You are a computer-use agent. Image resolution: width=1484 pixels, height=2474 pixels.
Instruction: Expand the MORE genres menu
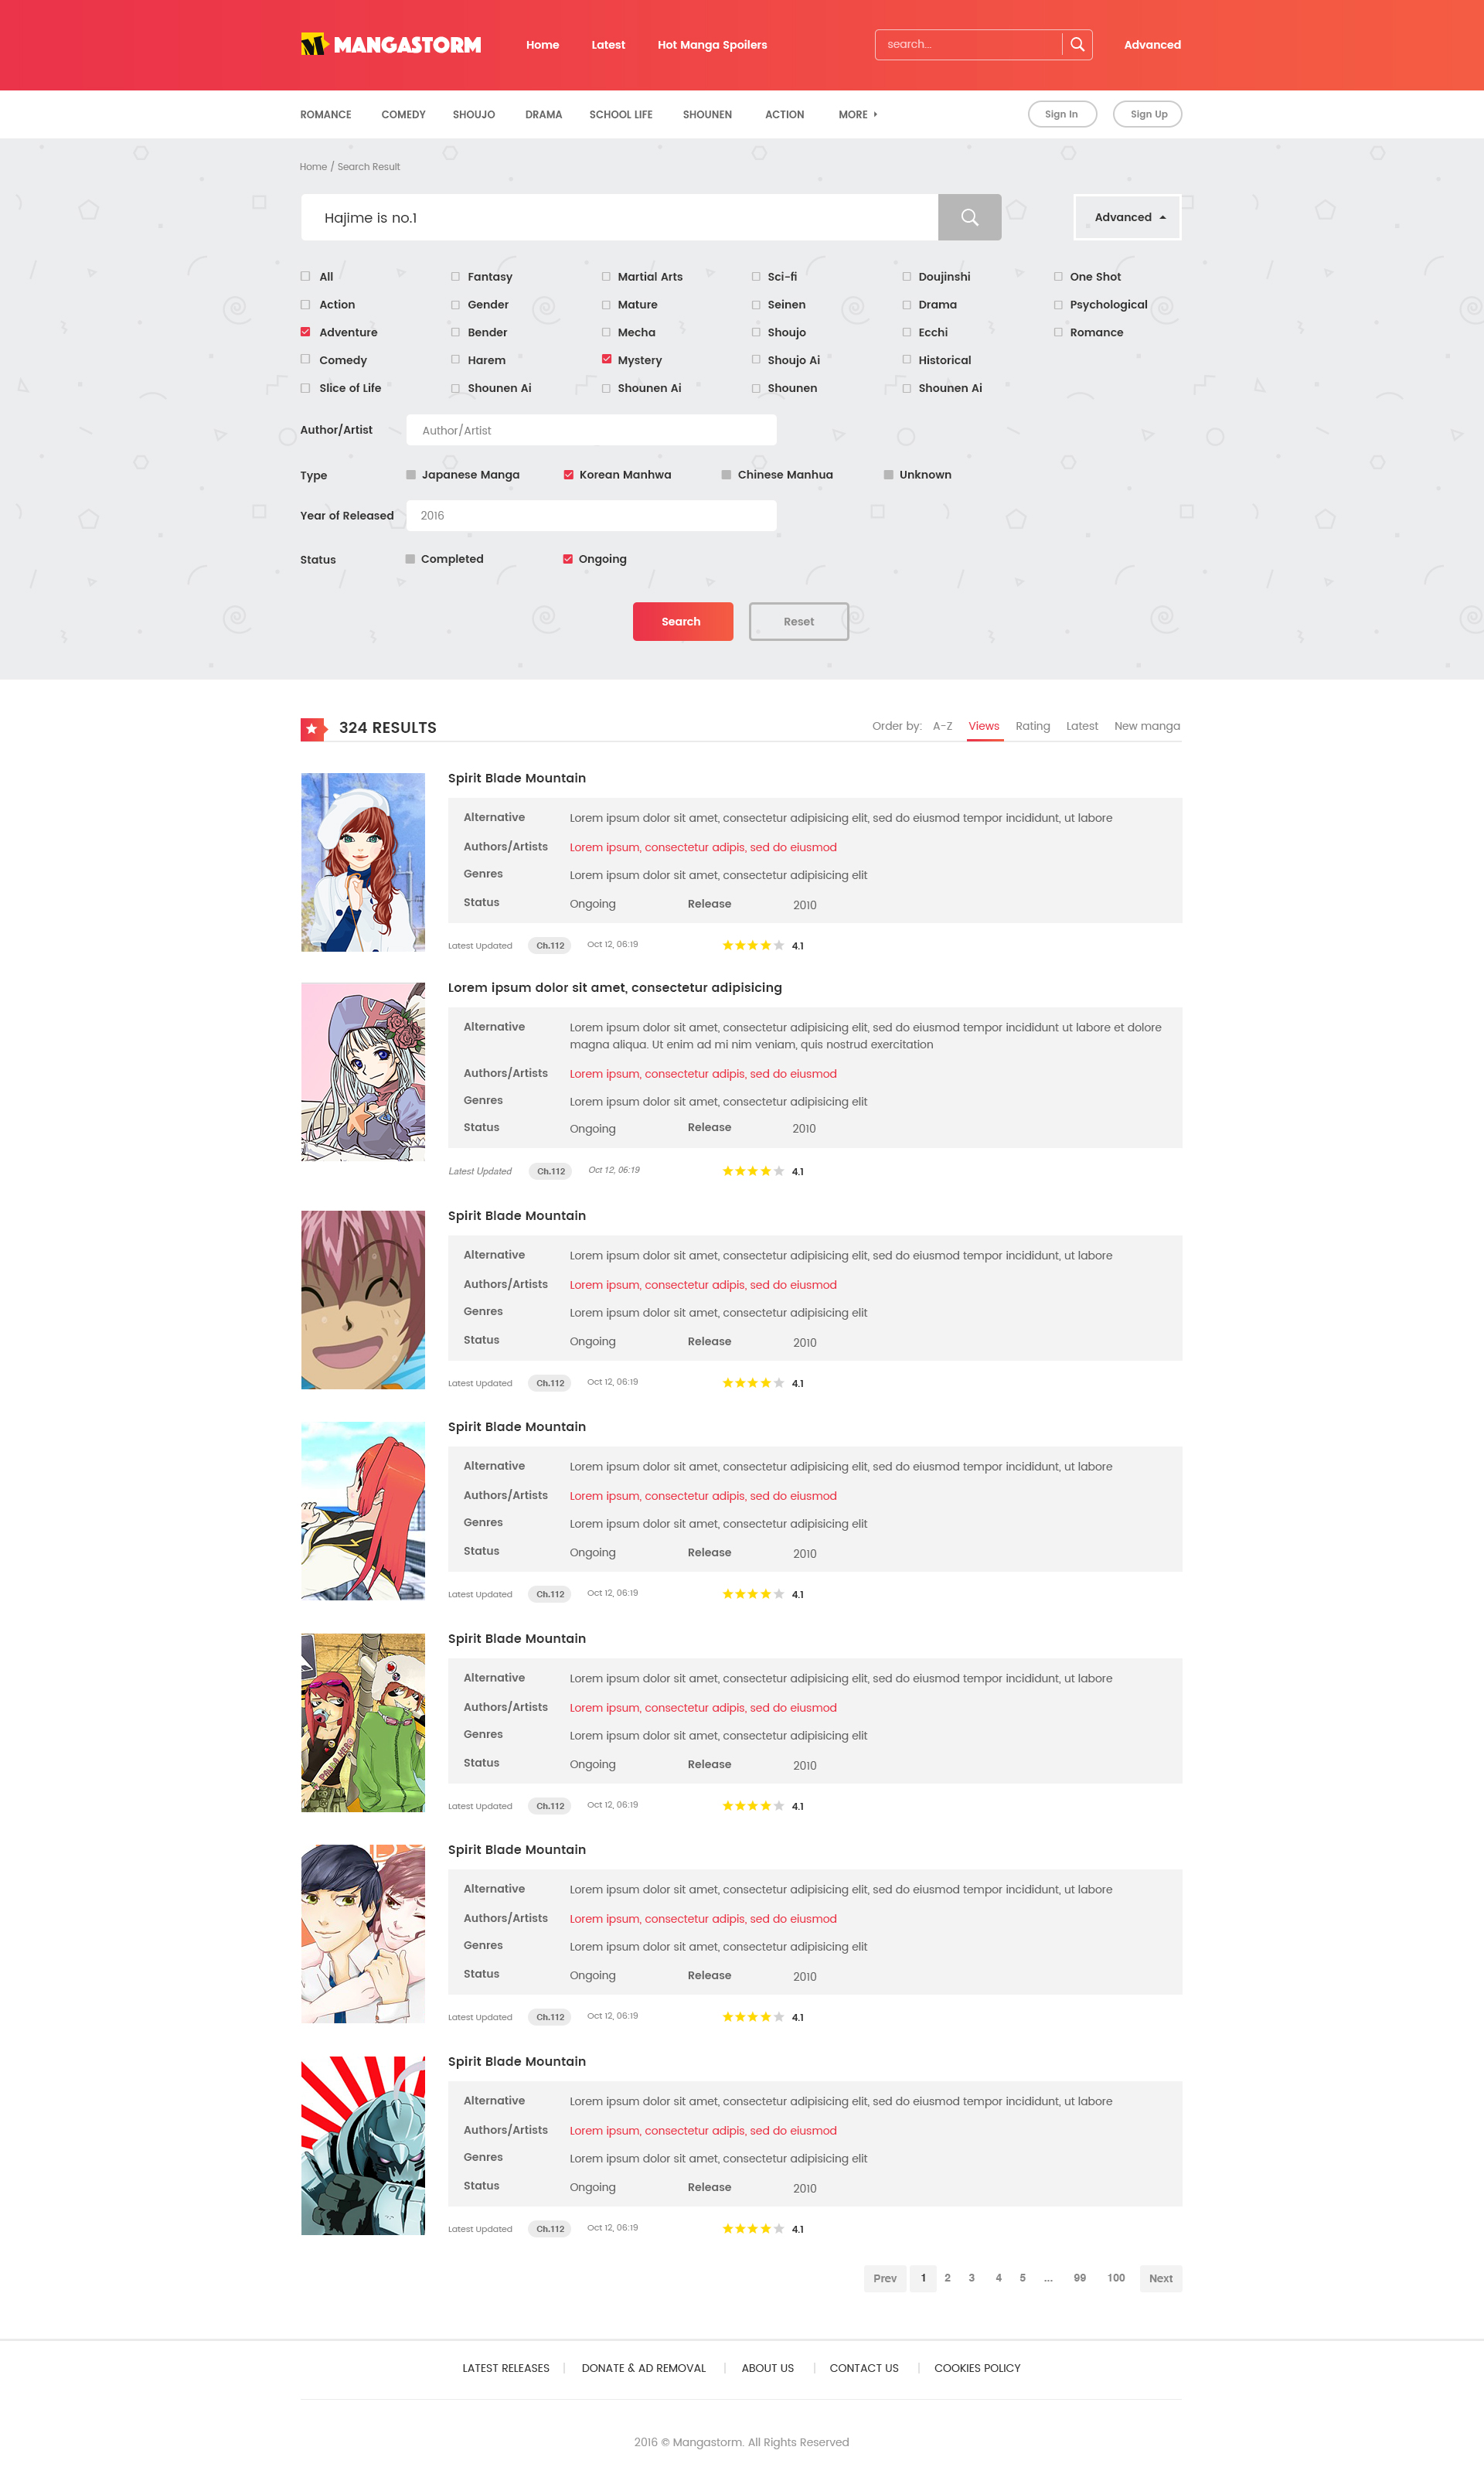coord(857,114)
